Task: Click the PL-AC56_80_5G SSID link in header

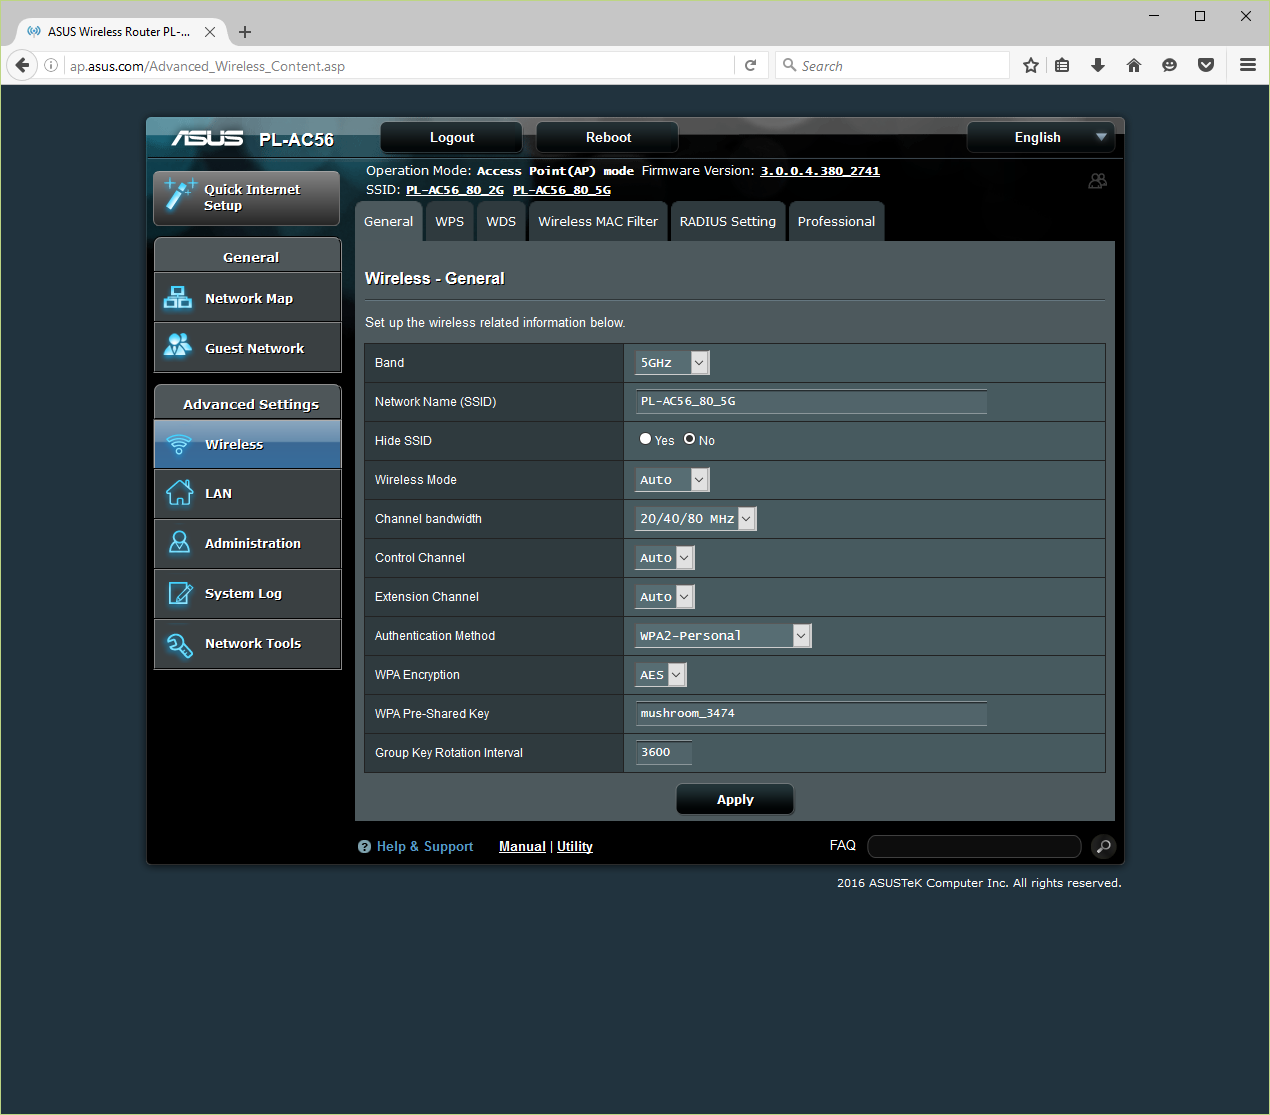Action: pos(562,190)
